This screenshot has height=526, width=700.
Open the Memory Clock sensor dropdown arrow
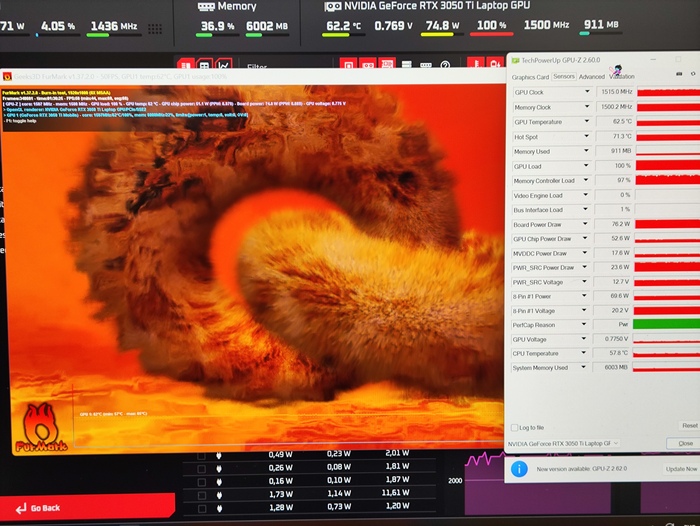click(587, 107)
